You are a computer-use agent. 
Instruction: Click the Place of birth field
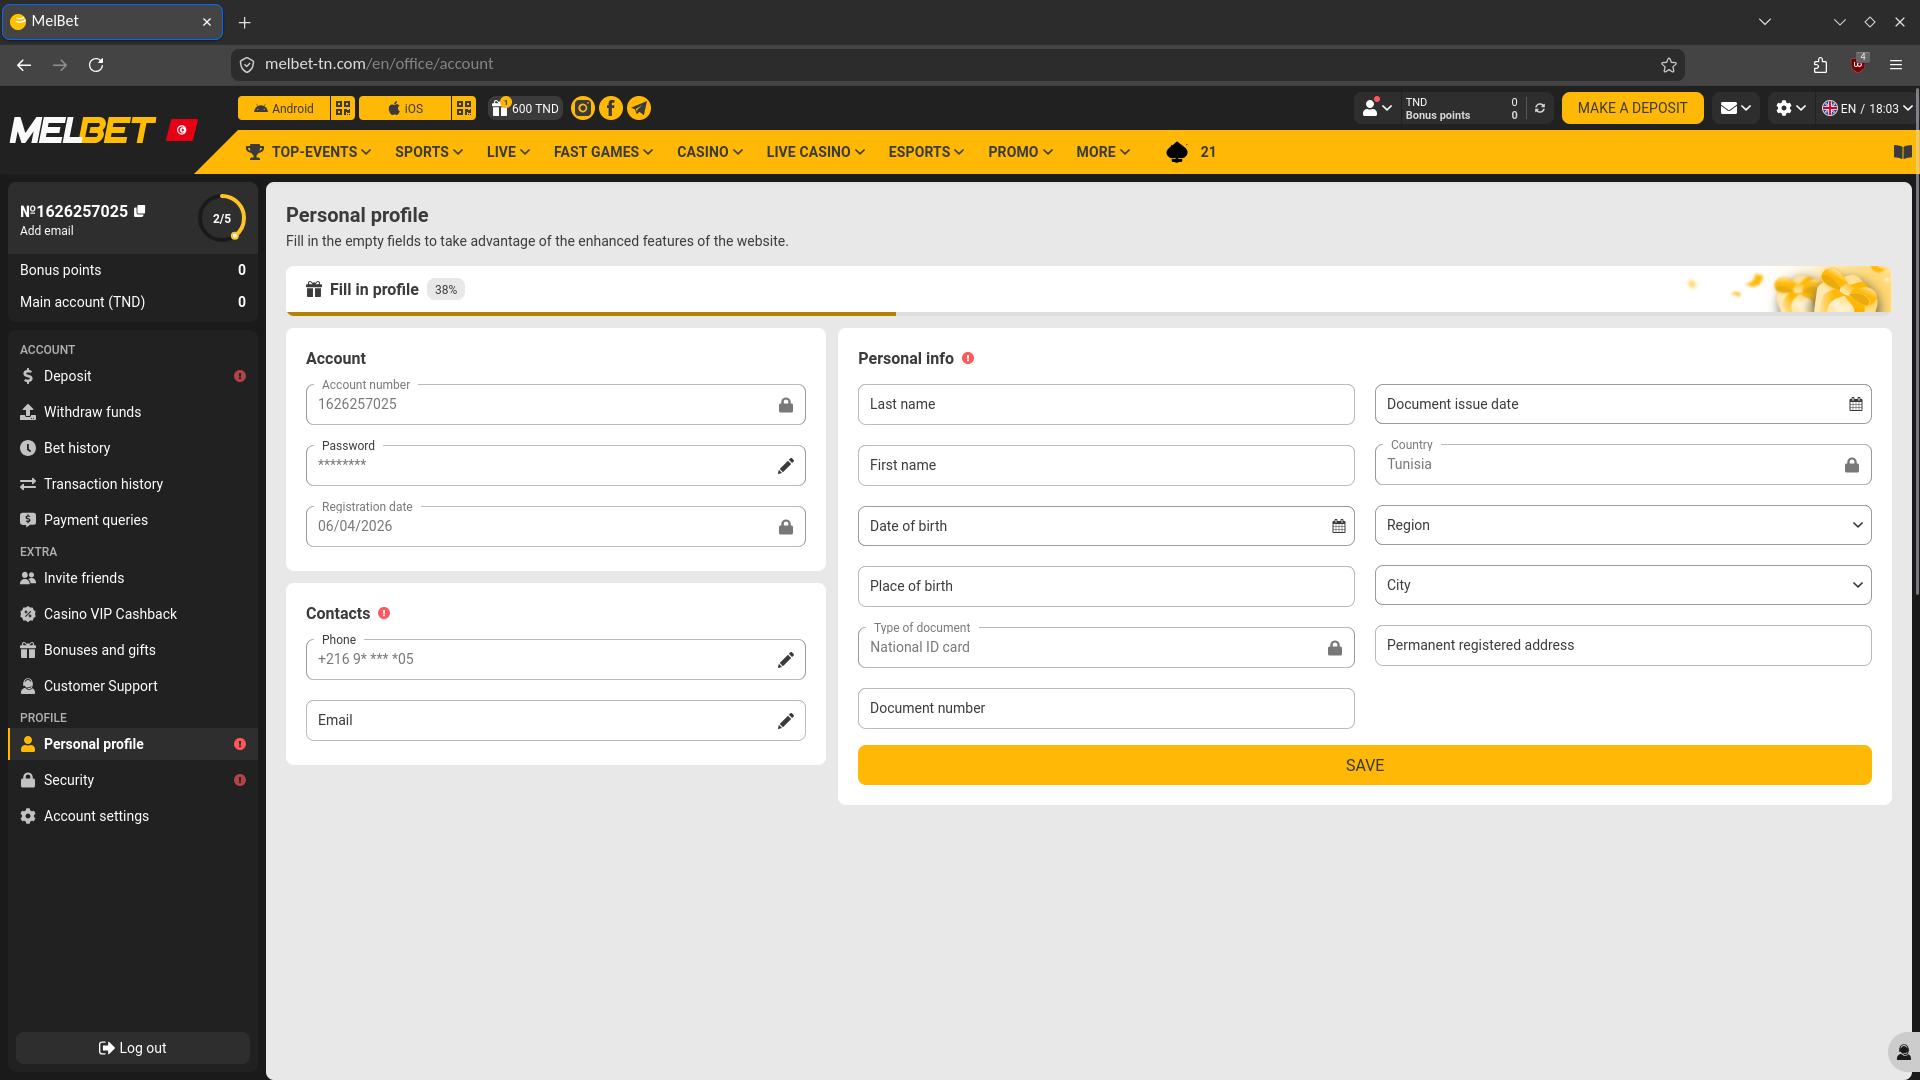coord(1106,586)
